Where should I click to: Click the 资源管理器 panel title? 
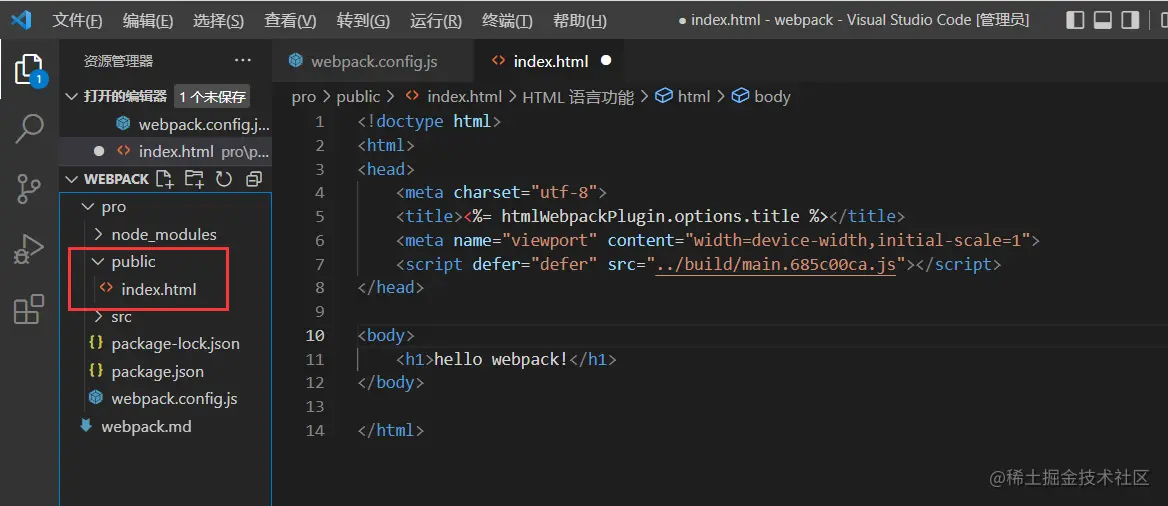coord(118,61)
